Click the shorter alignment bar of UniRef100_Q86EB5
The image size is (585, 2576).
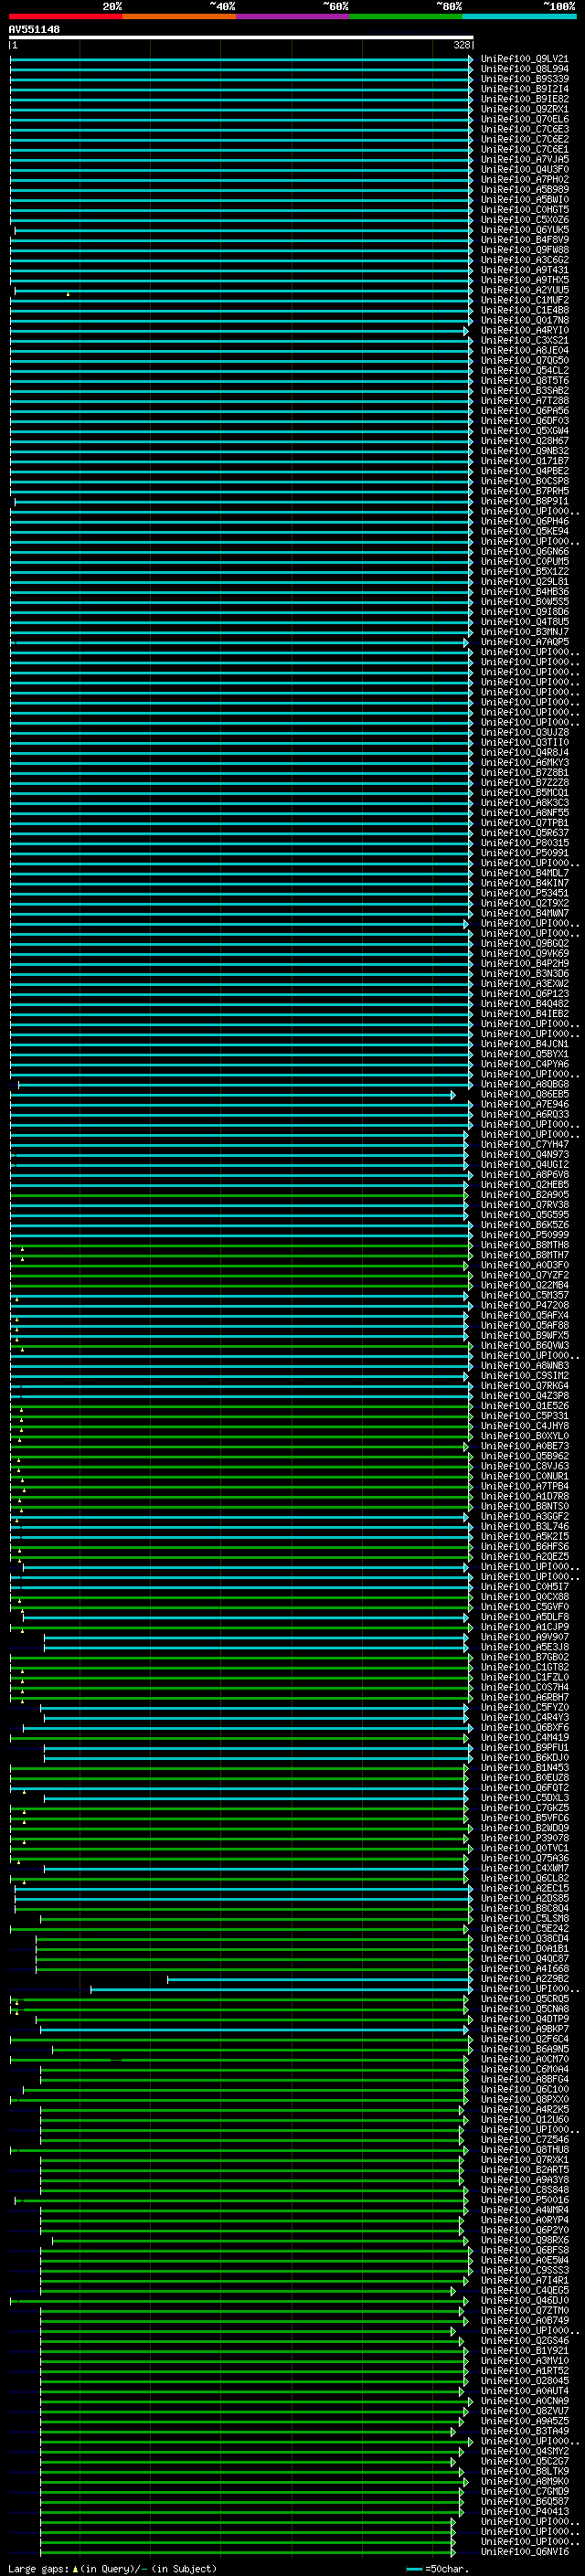(x=232, y=1095)
